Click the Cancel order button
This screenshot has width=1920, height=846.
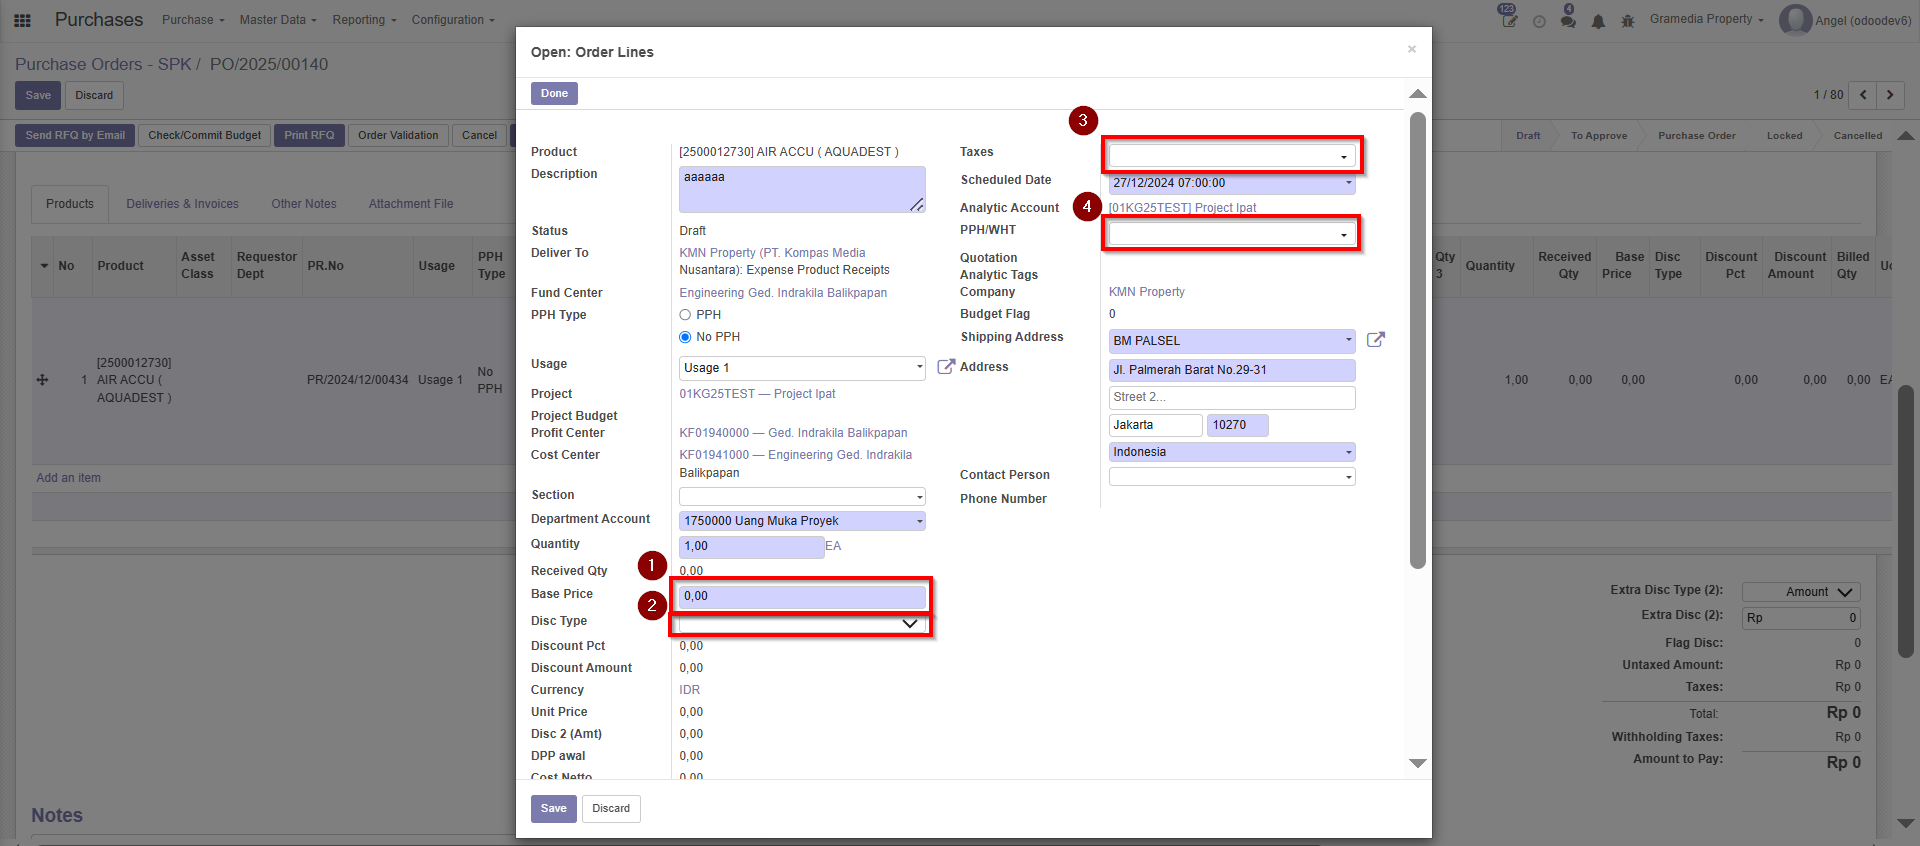(479, 135)
